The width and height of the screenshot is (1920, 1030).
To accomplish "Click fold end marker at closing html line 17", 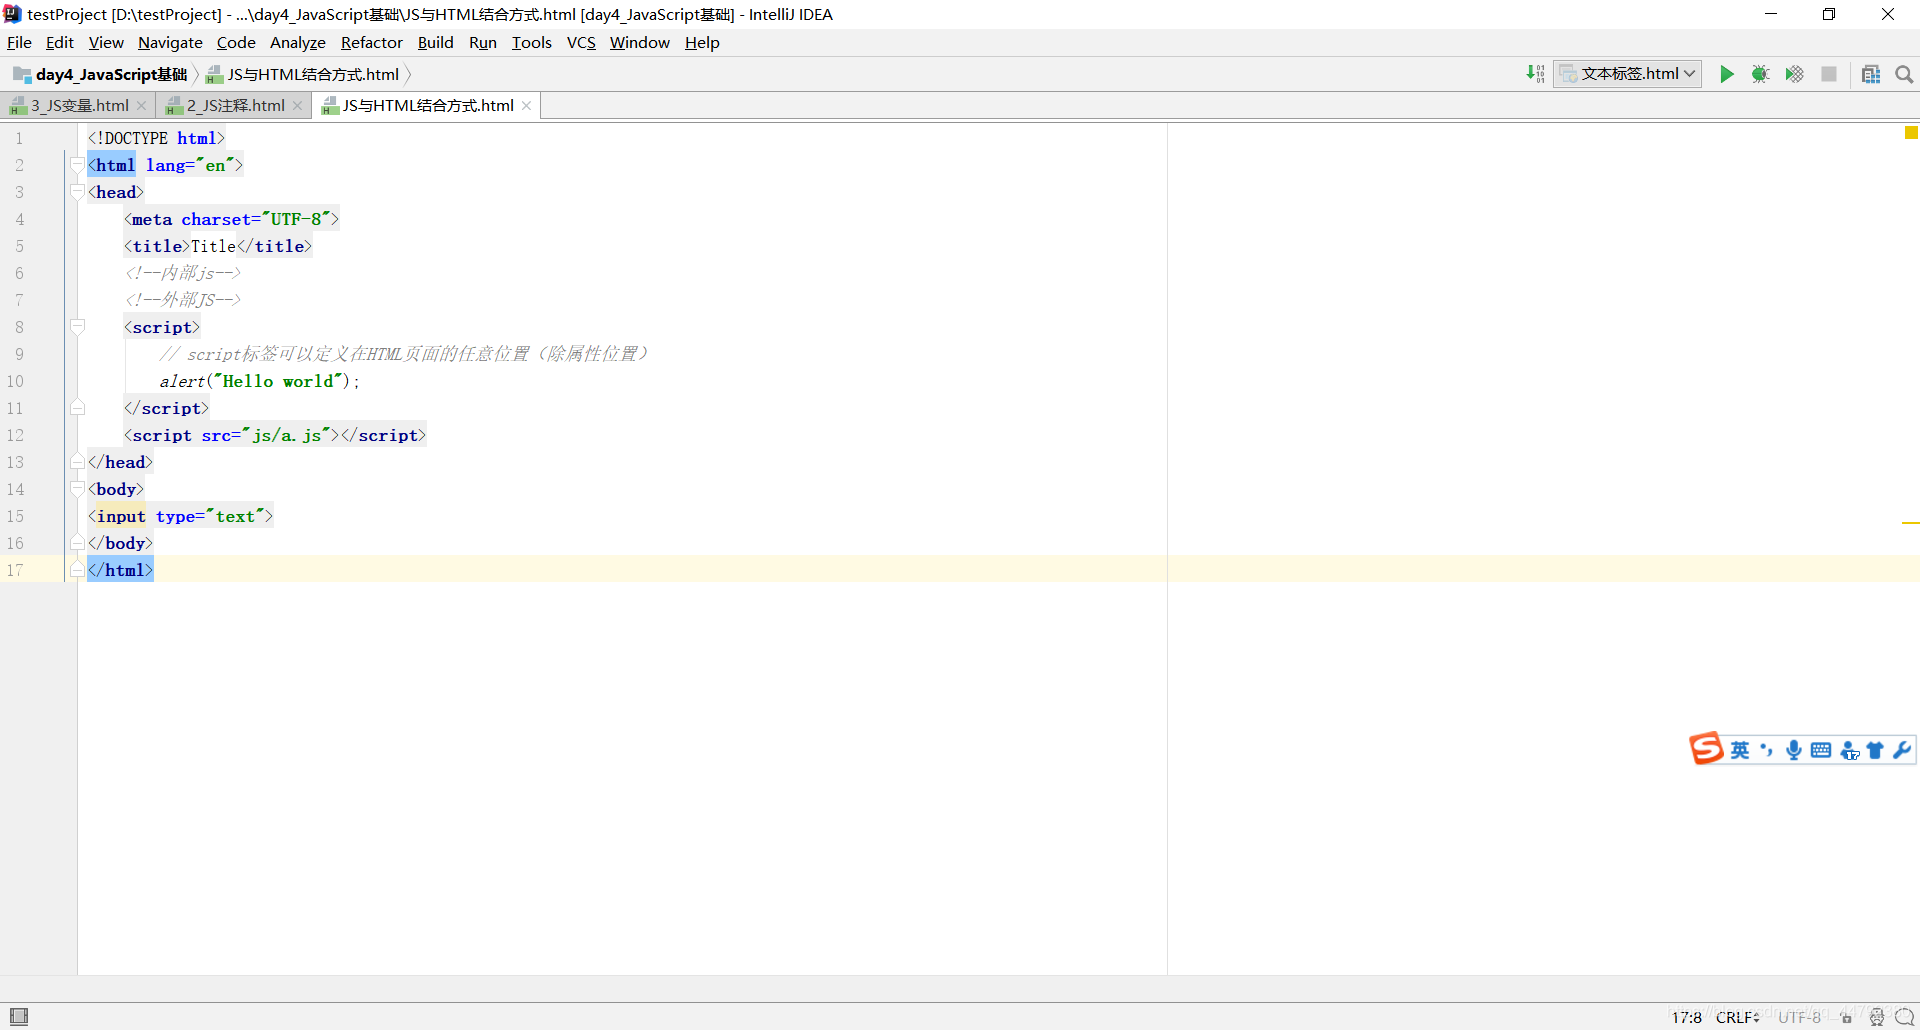I will tap(77, 570).
